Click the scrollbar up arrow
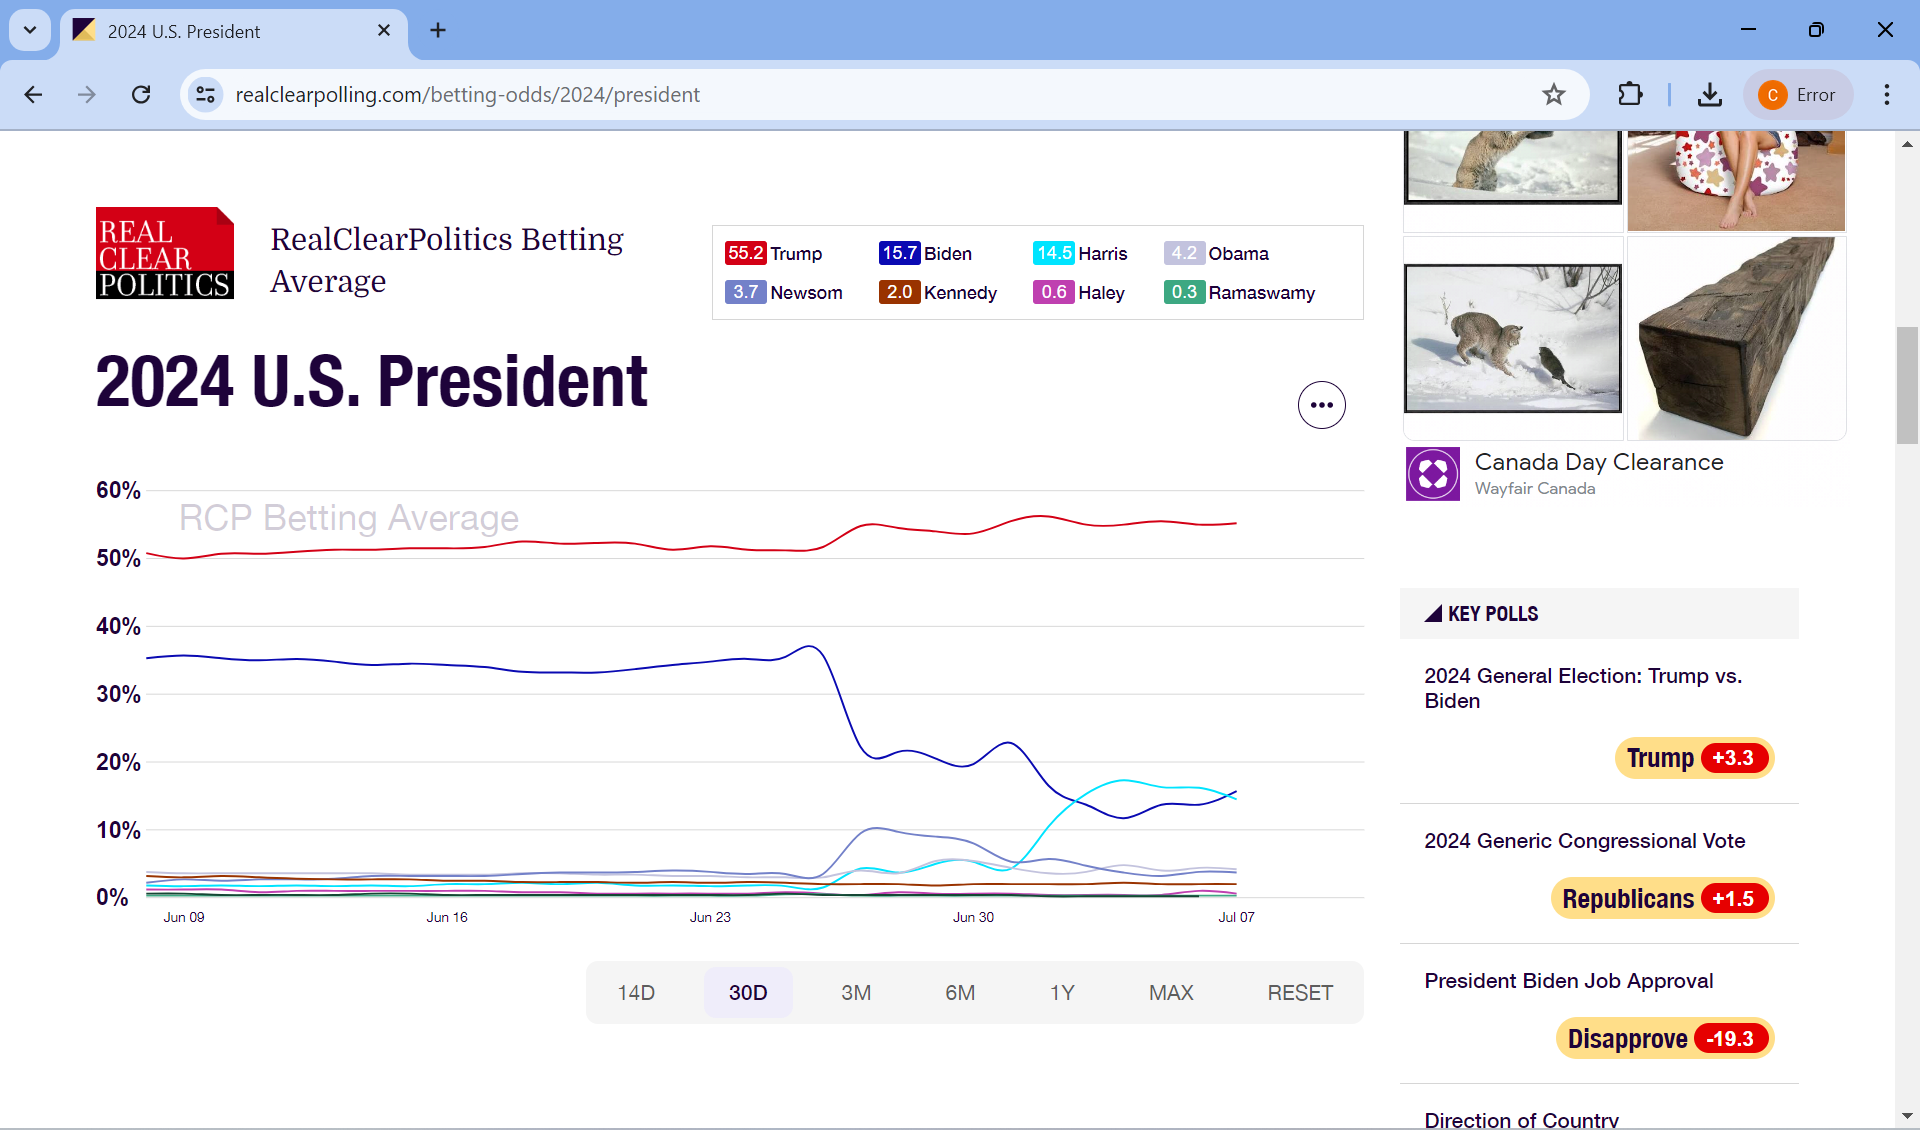This screenshot has height=1130, width=1920. (x=1907, y=144)
